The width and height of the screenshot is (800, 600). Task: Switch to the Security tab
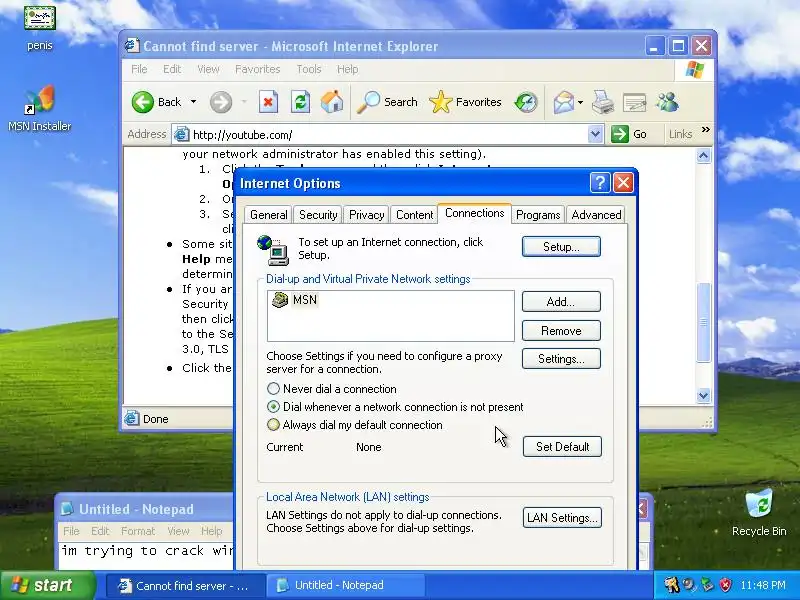[x=318, y=215]
